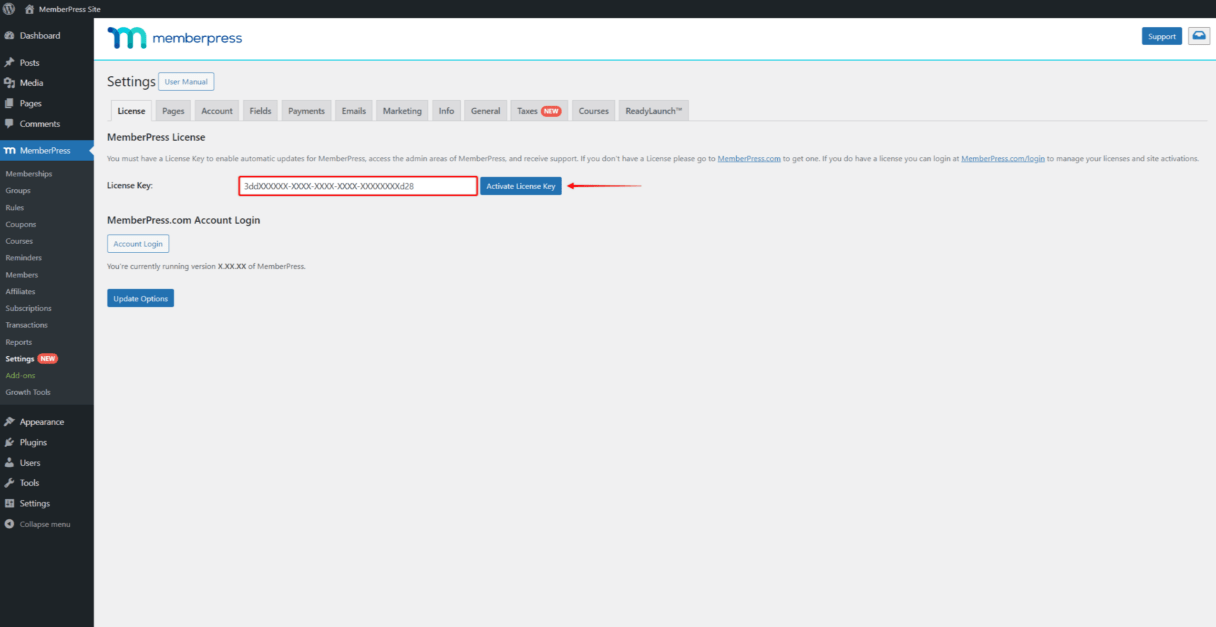Open the Dashboard icon in sidebar
This screenshot has height=627, width=1216.
tap(9, 36)
